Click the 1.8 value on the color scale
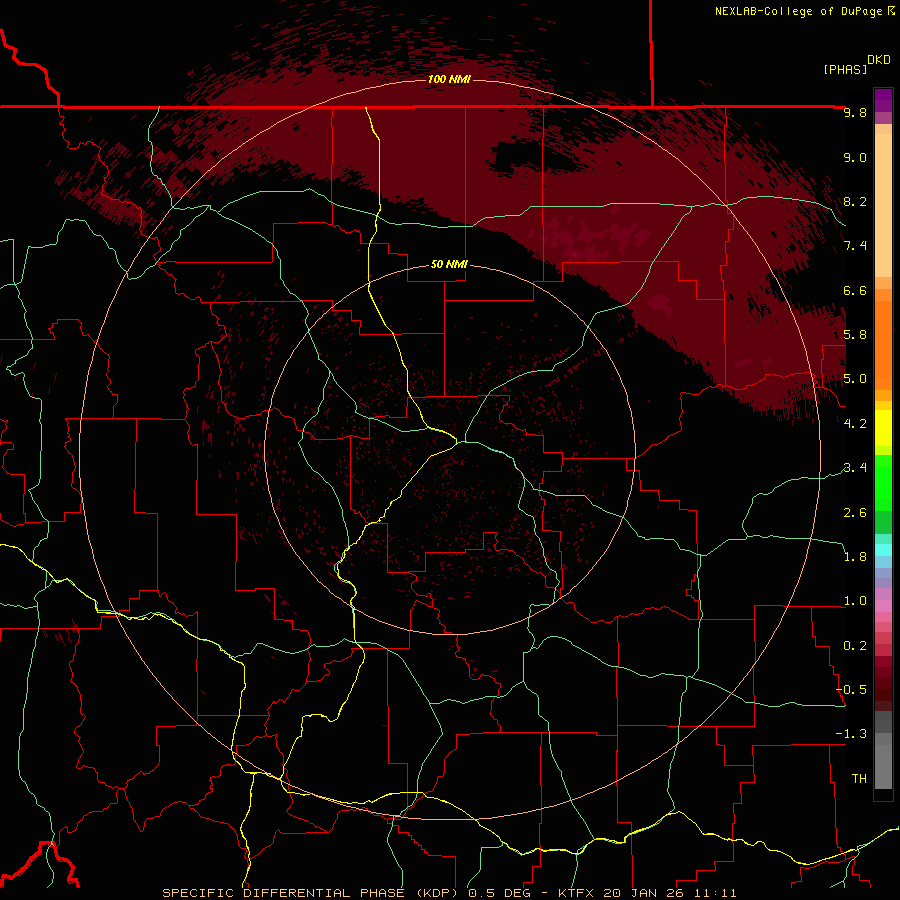 pos(855,557)
